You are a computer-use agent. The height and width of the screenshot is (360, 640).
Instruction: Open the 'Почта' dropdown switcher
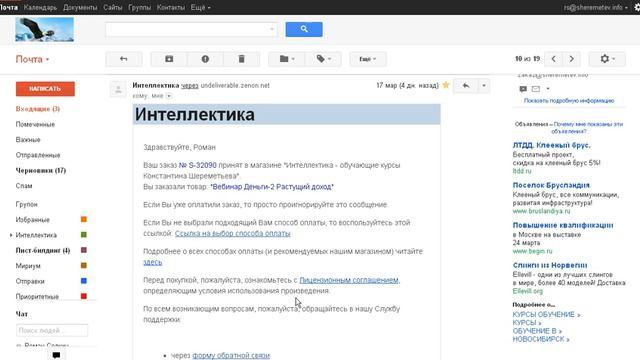32,60
